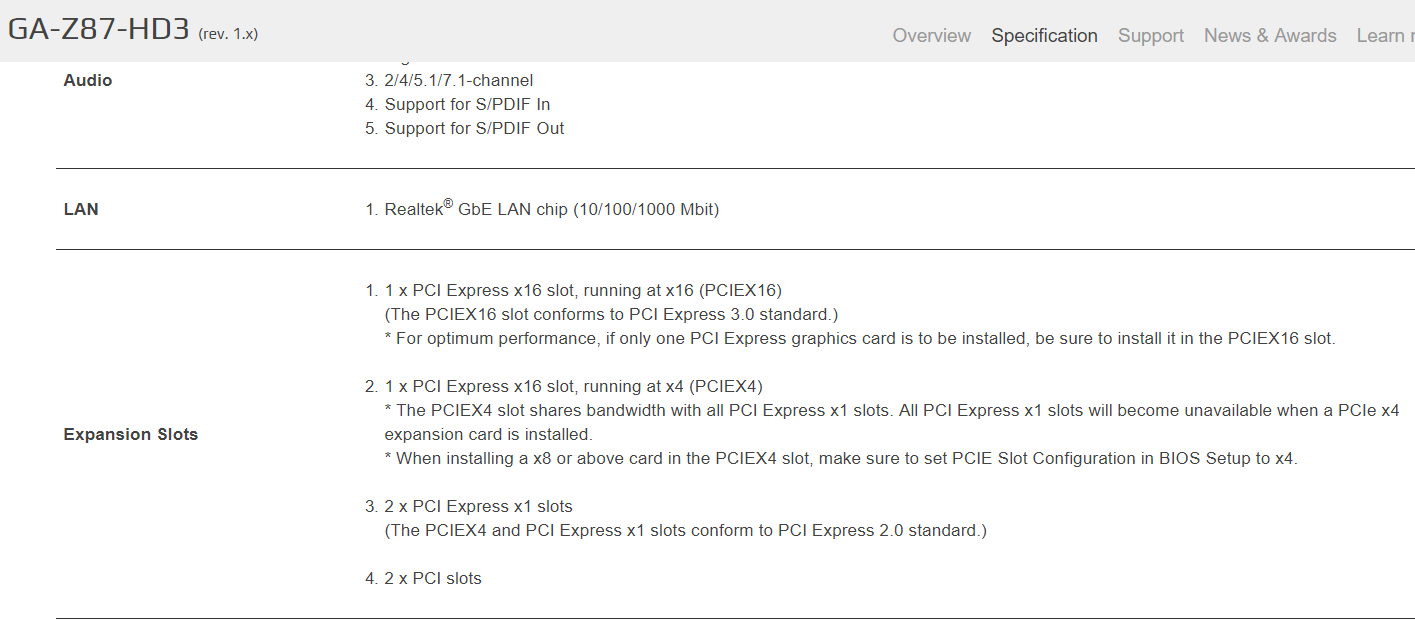Image resolution: width=1415 pixels, height=622 pixels.
Task: Click the Realtek GbE LAN chip entry
Action: [x=551, y=210]
